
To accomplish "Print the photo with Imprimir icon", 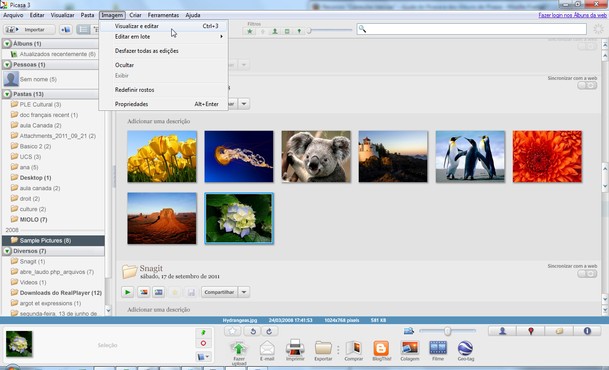I will point(295,348).
